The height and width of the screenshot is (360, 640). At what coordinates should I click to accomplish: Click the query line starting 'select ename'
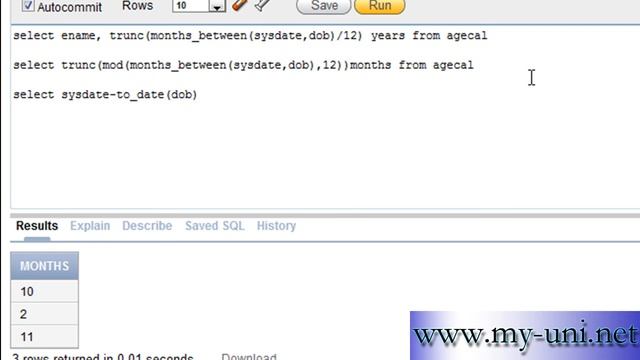[x=250, y=36]
